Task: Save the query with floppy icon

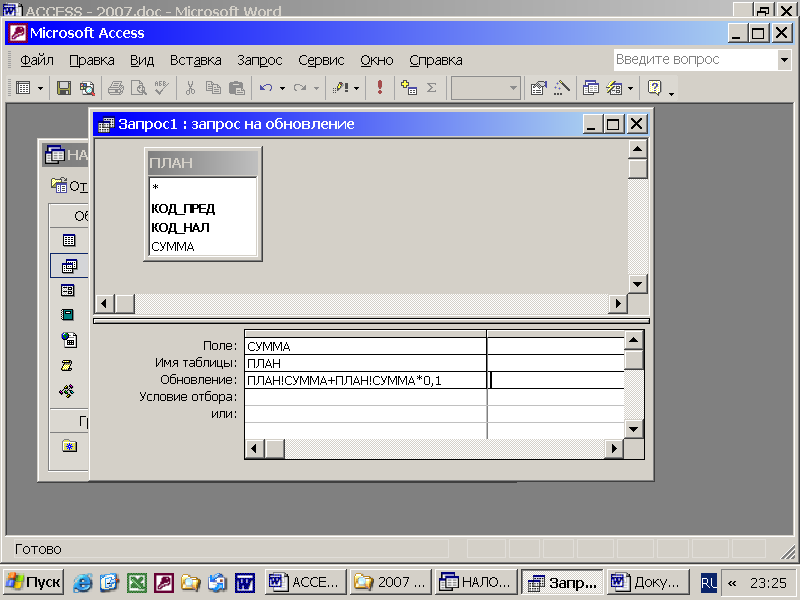Action: (x=64, y=88)
